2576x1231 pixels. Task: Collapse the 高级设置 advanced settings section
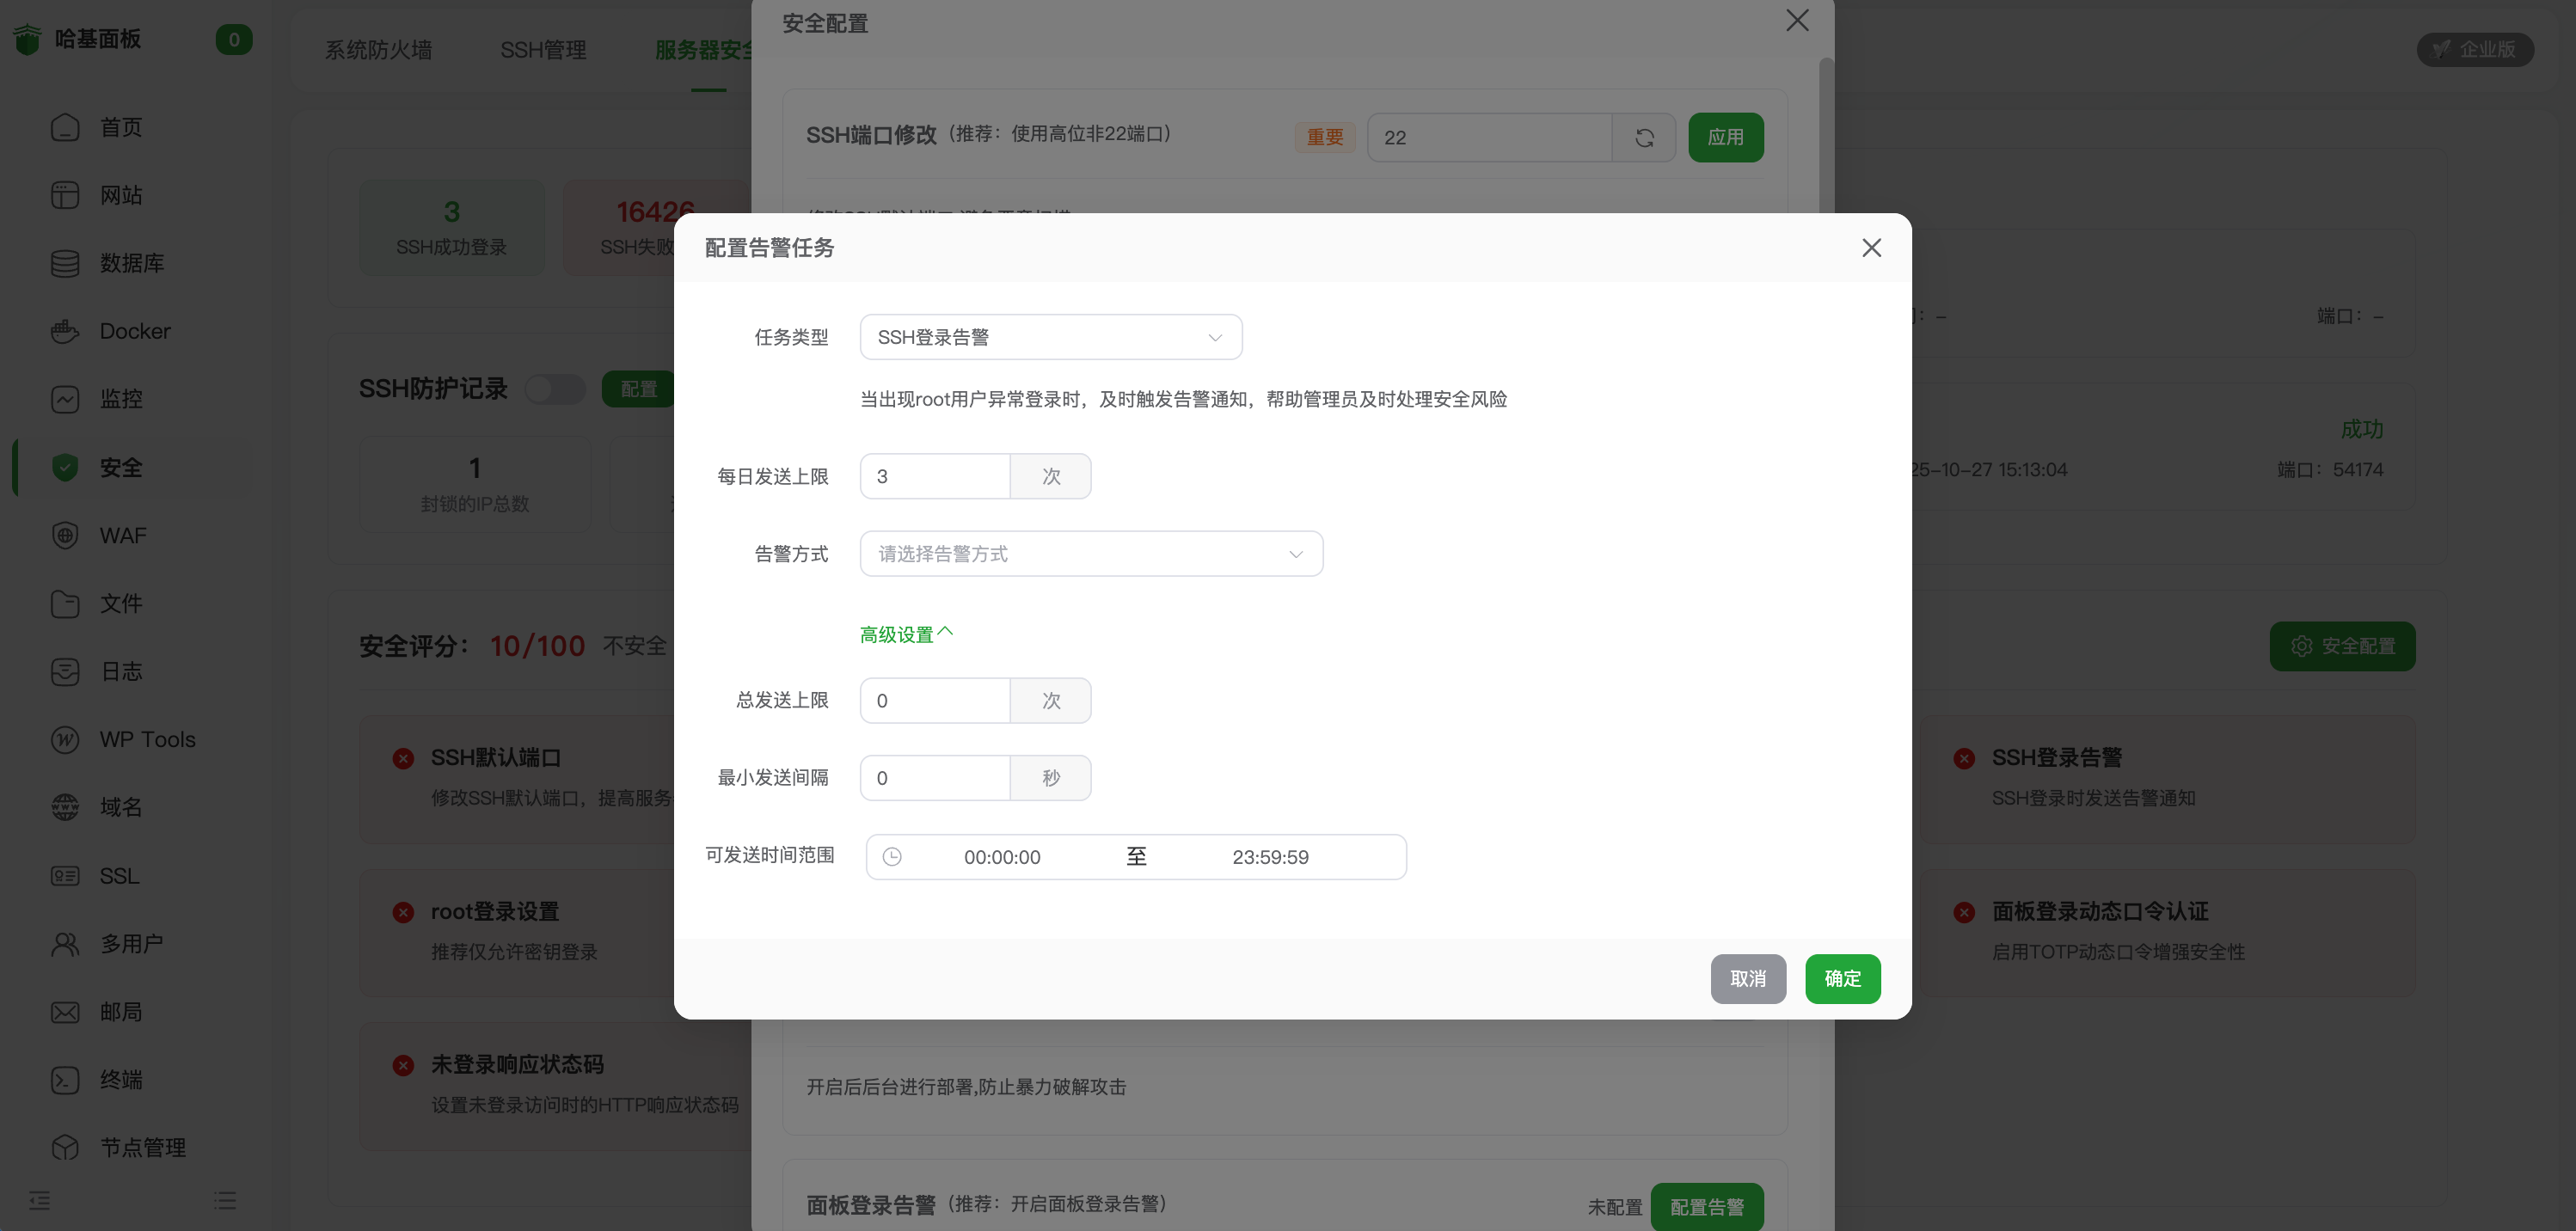tap(905, 632)
